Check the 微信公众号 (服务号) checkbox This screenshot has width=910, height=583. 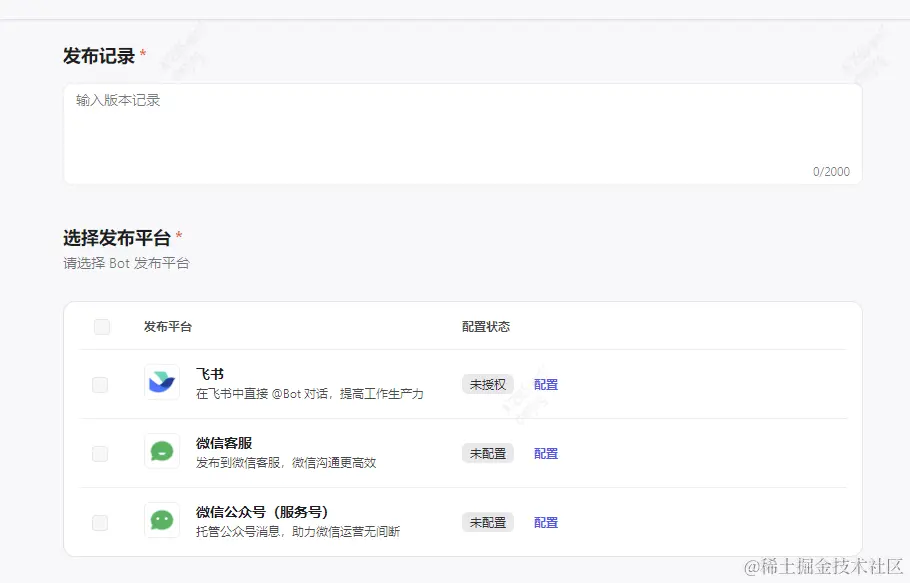coord(100,523)
